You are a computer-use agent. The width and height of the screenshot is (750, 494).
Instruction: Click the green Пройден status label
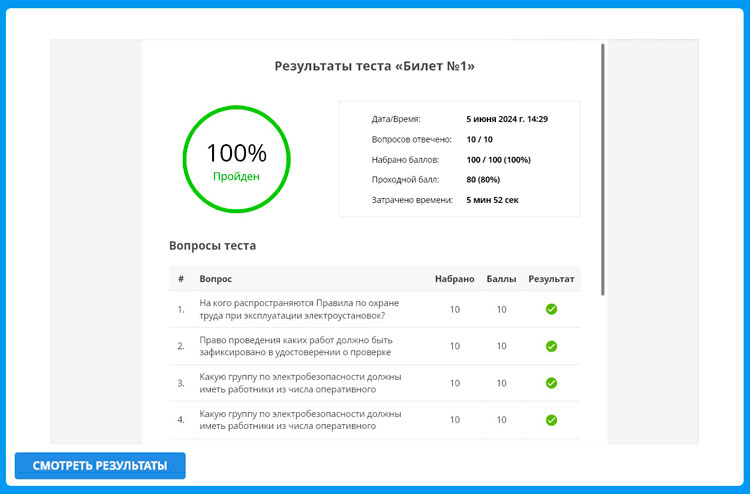(236, 176)
